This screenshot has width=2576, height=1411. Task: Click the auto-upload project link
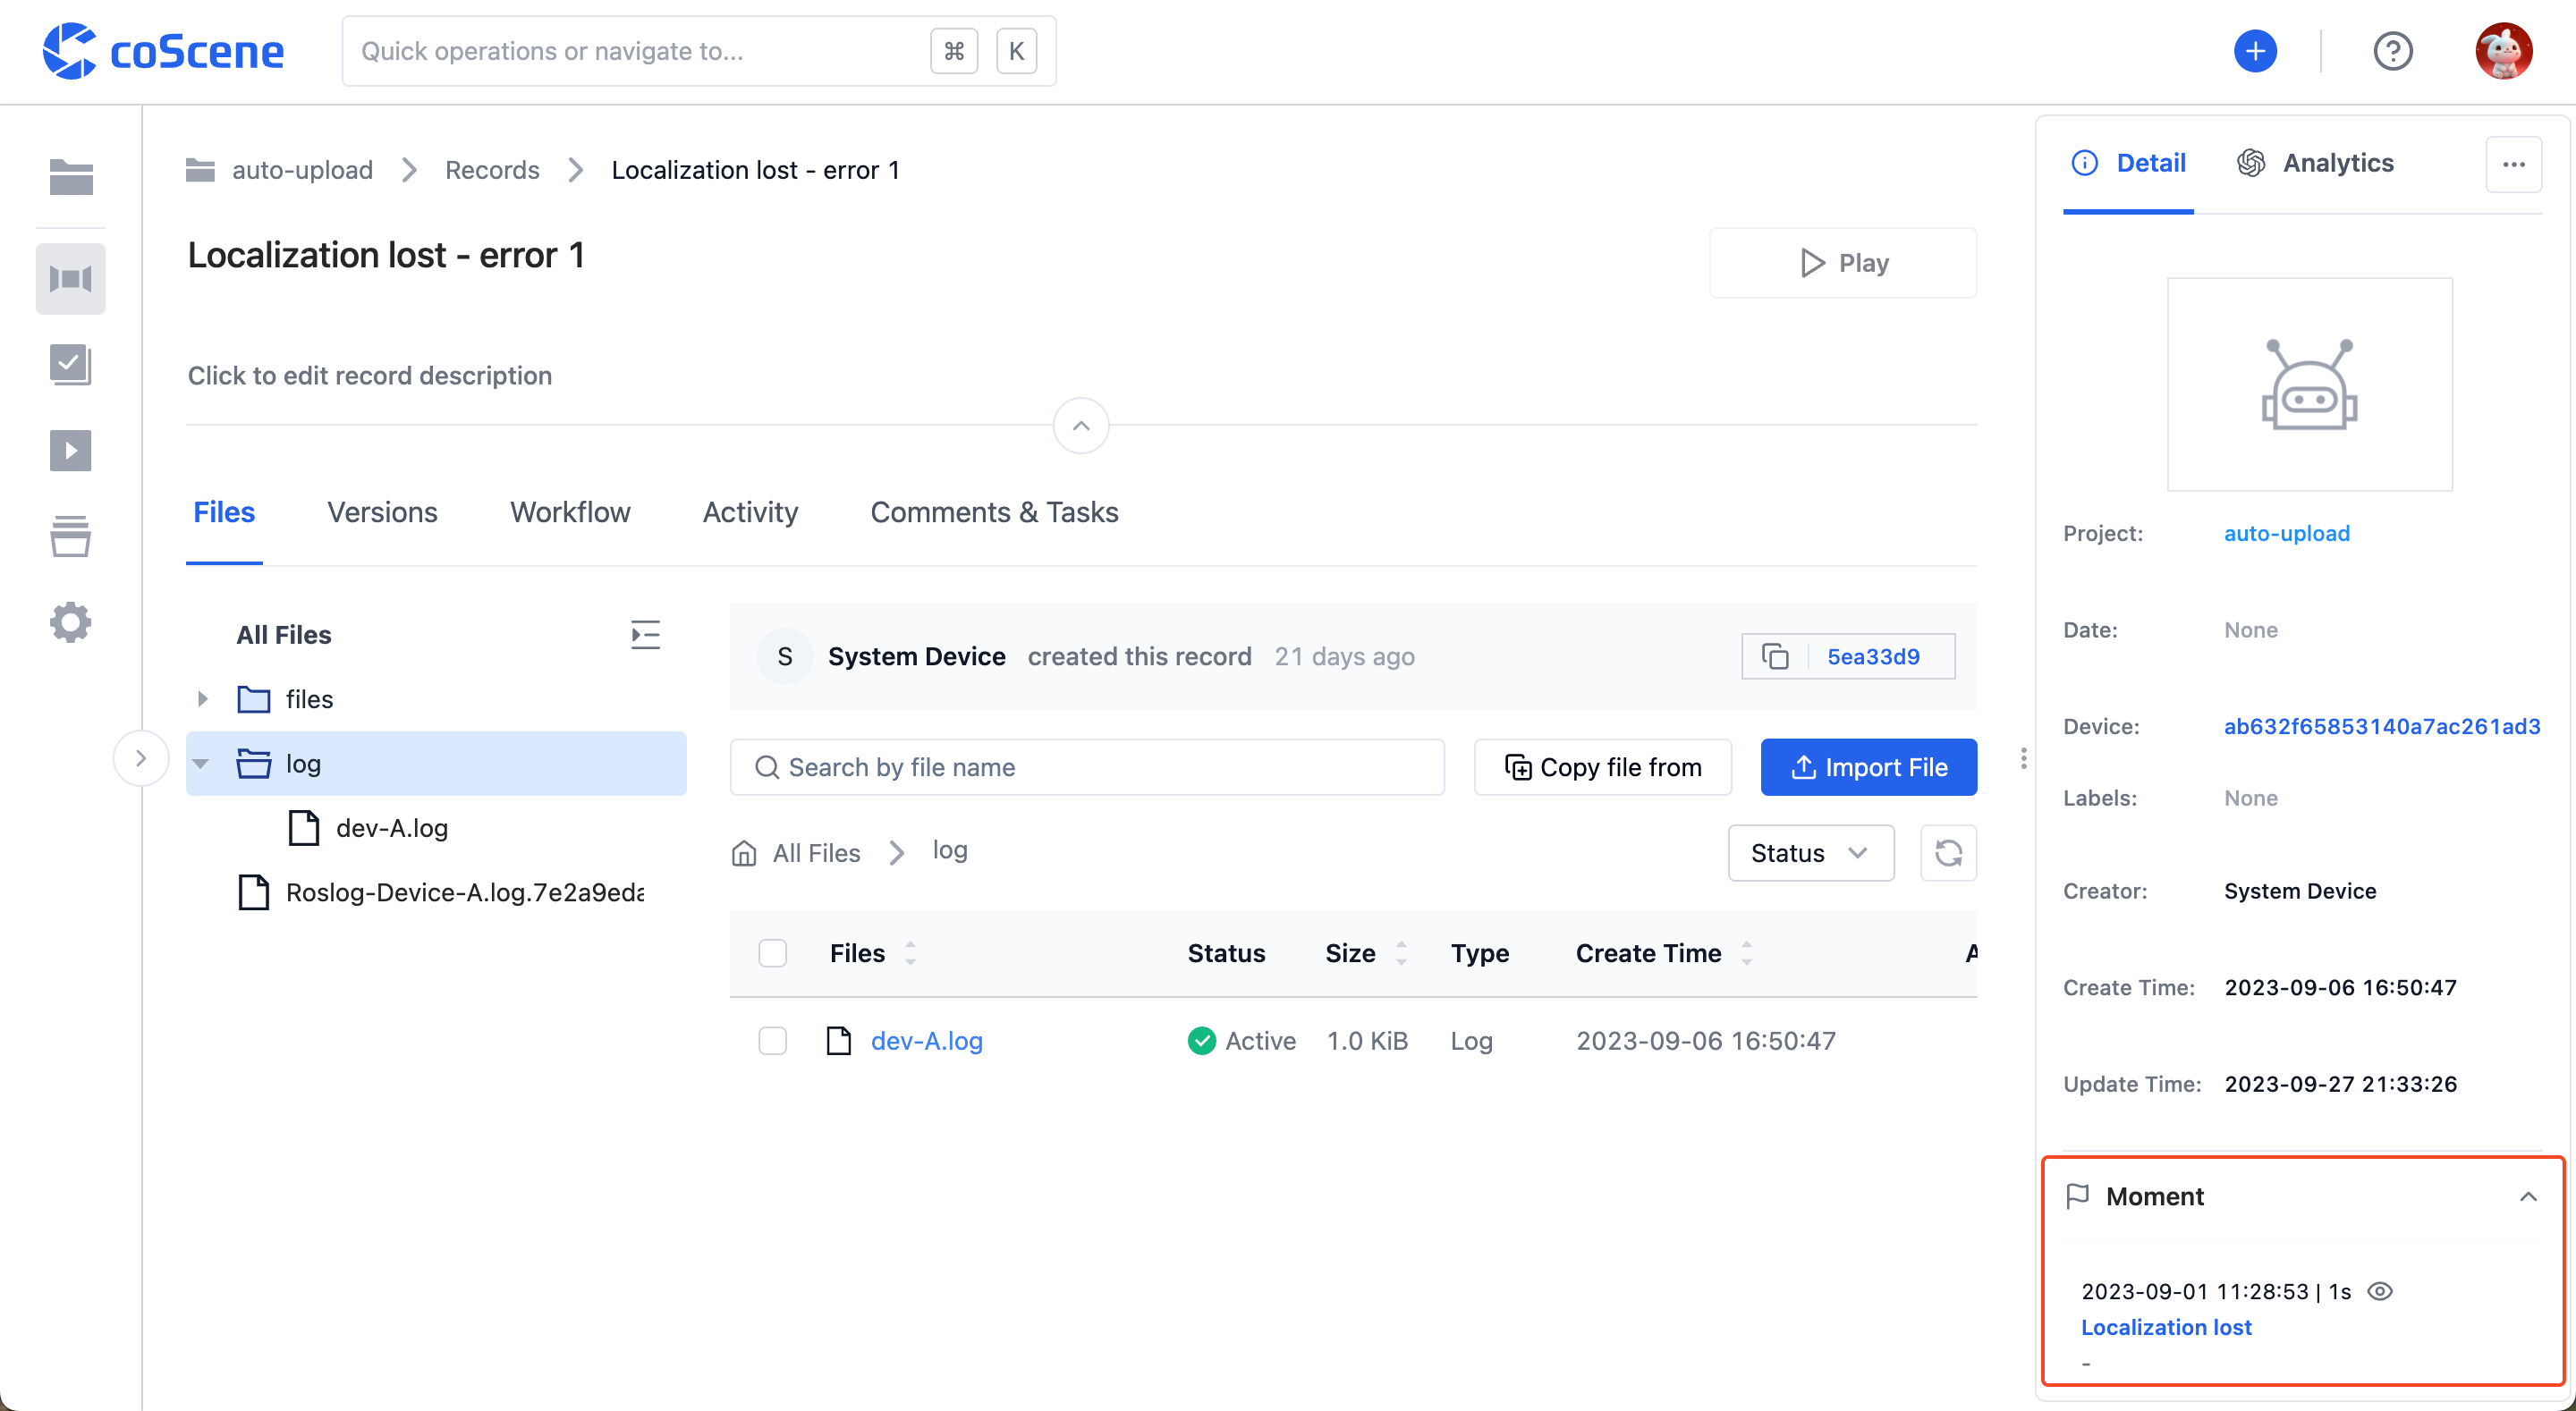2285,532
